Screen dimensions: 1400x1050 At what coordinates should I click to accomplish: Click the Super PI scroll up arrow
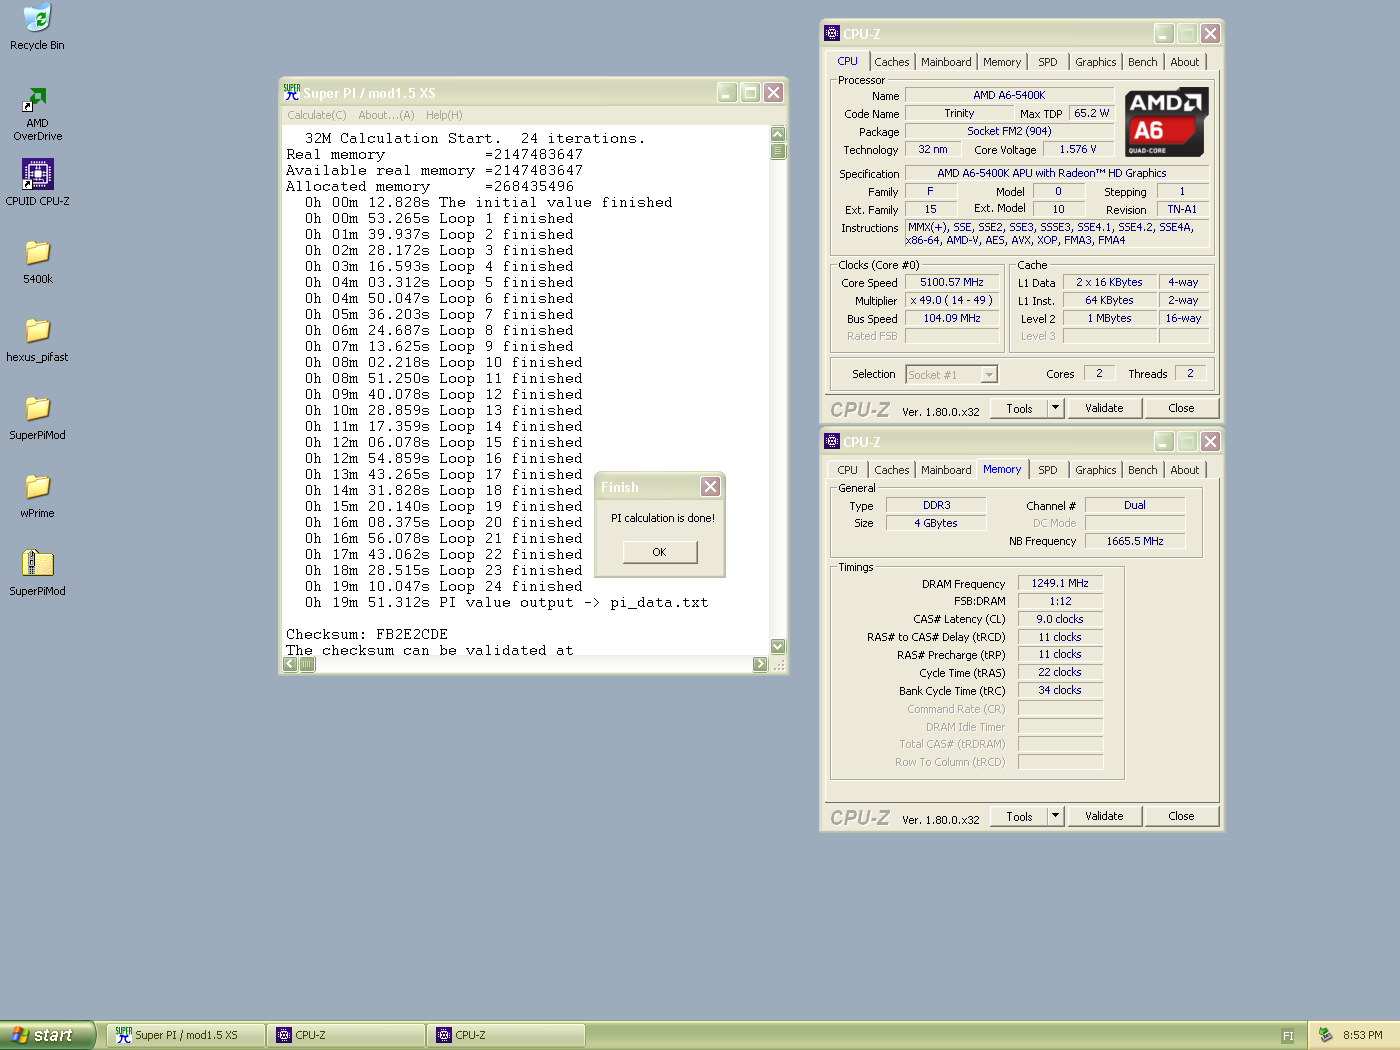778,134
